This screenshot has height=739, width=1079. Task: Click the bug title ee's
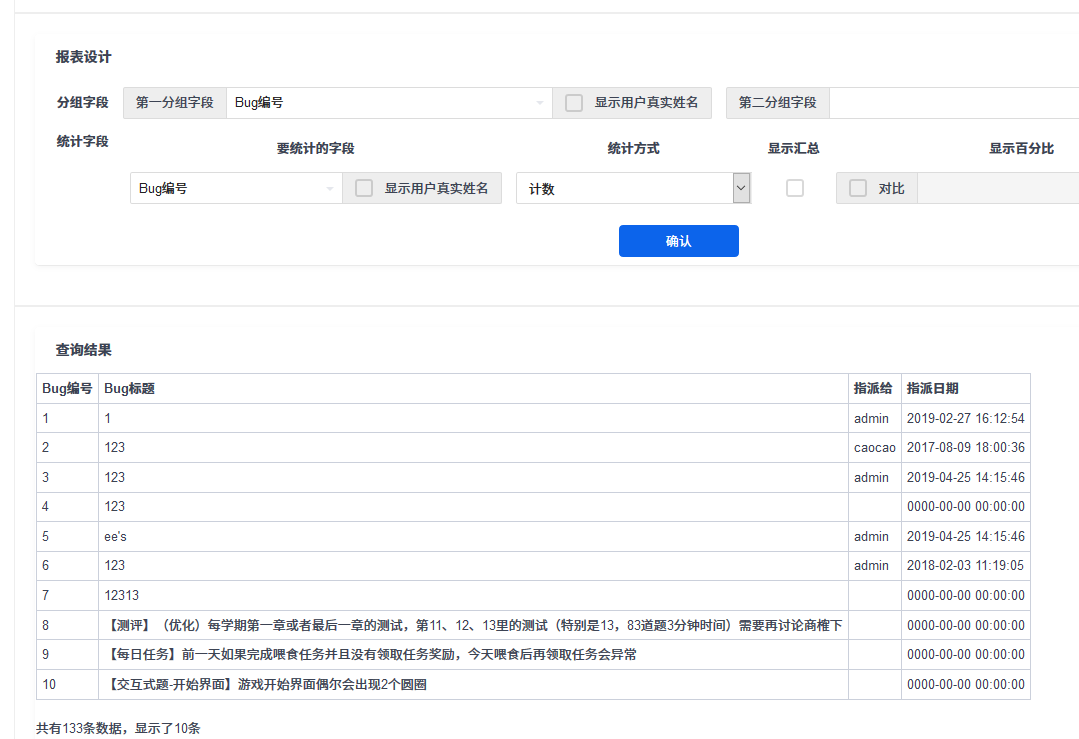pyautogui.click(x=116, y=537)
